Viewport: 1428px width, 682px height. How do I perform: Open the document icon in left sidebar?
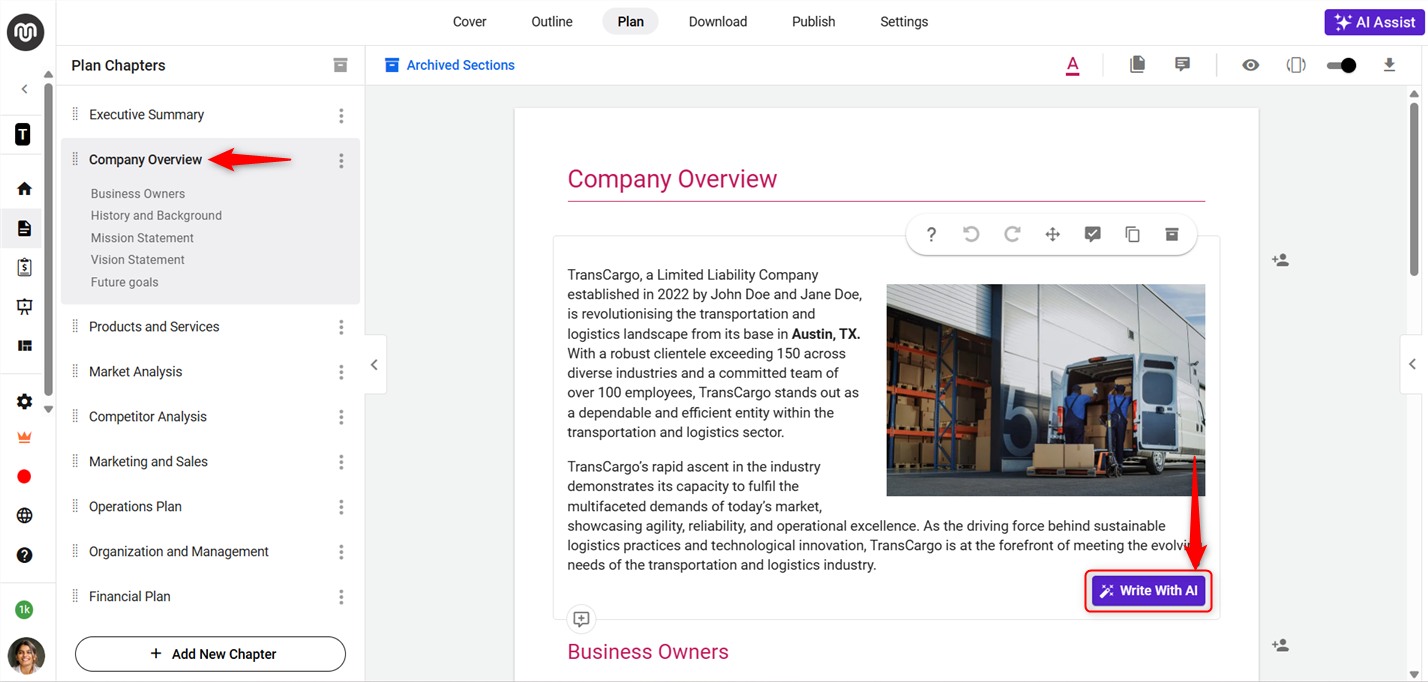pos(24,228)
